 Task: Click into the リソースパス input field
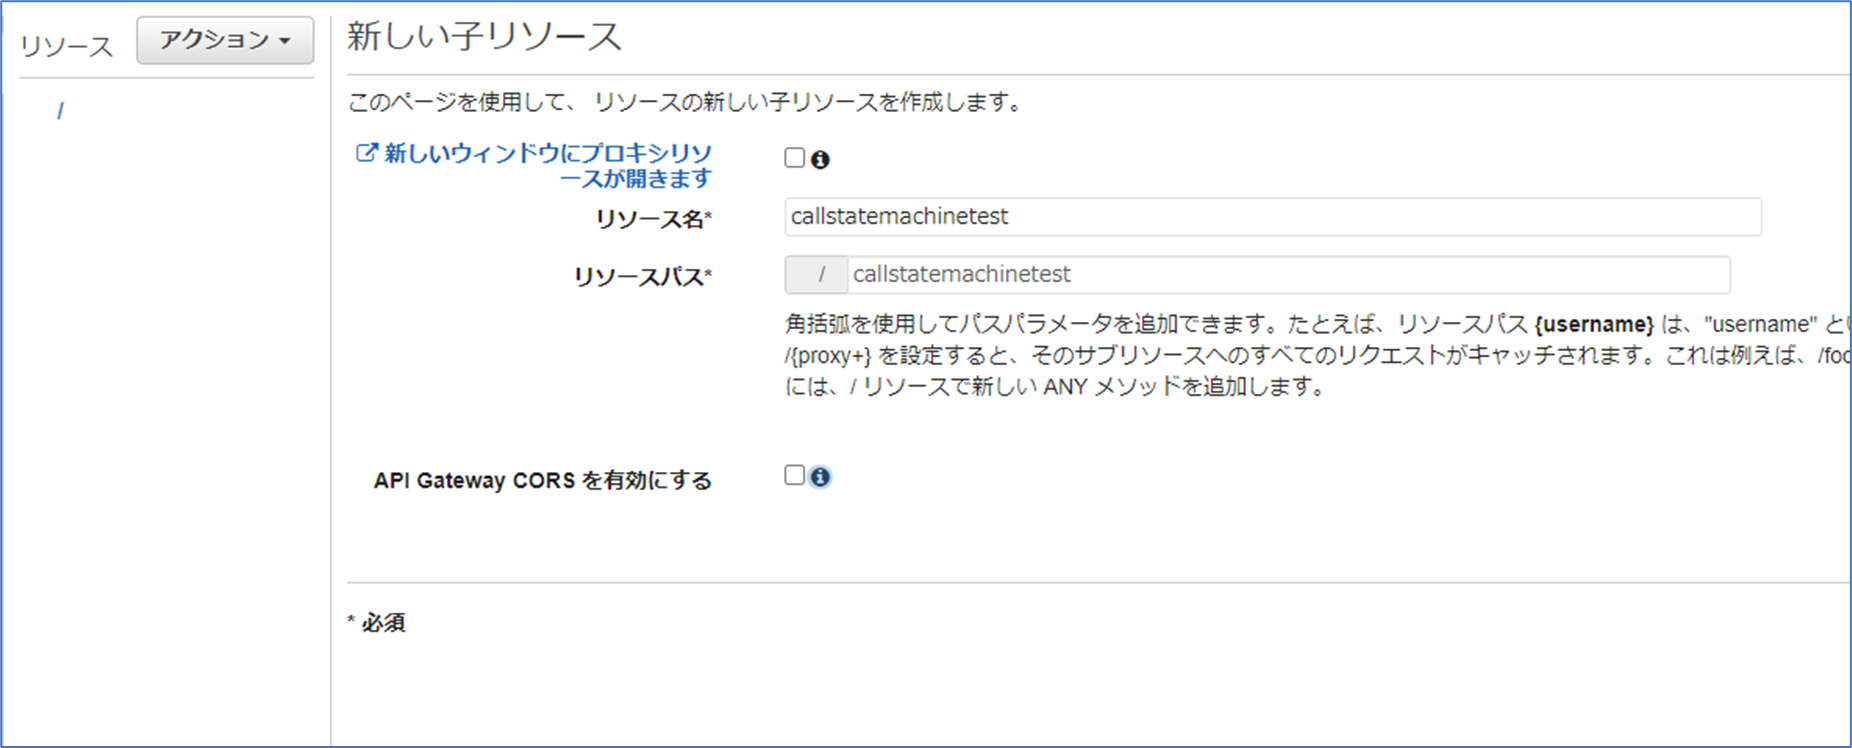[x=1288, y=275]
